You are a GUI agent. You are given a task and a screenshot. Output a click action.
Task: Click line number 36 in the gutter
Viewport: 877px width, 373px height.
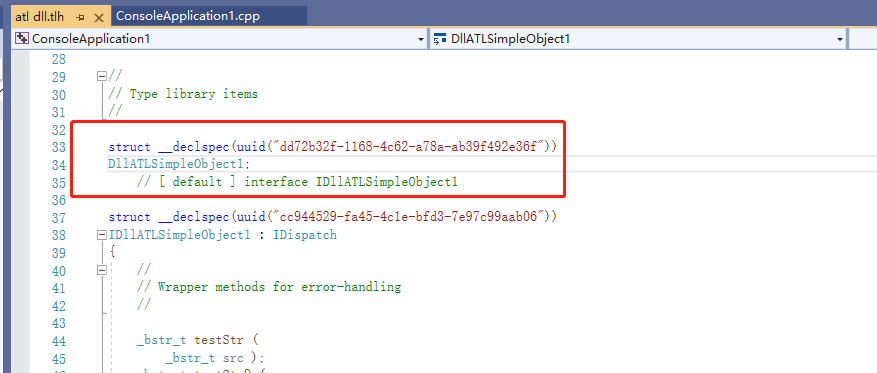pos(58,200)
